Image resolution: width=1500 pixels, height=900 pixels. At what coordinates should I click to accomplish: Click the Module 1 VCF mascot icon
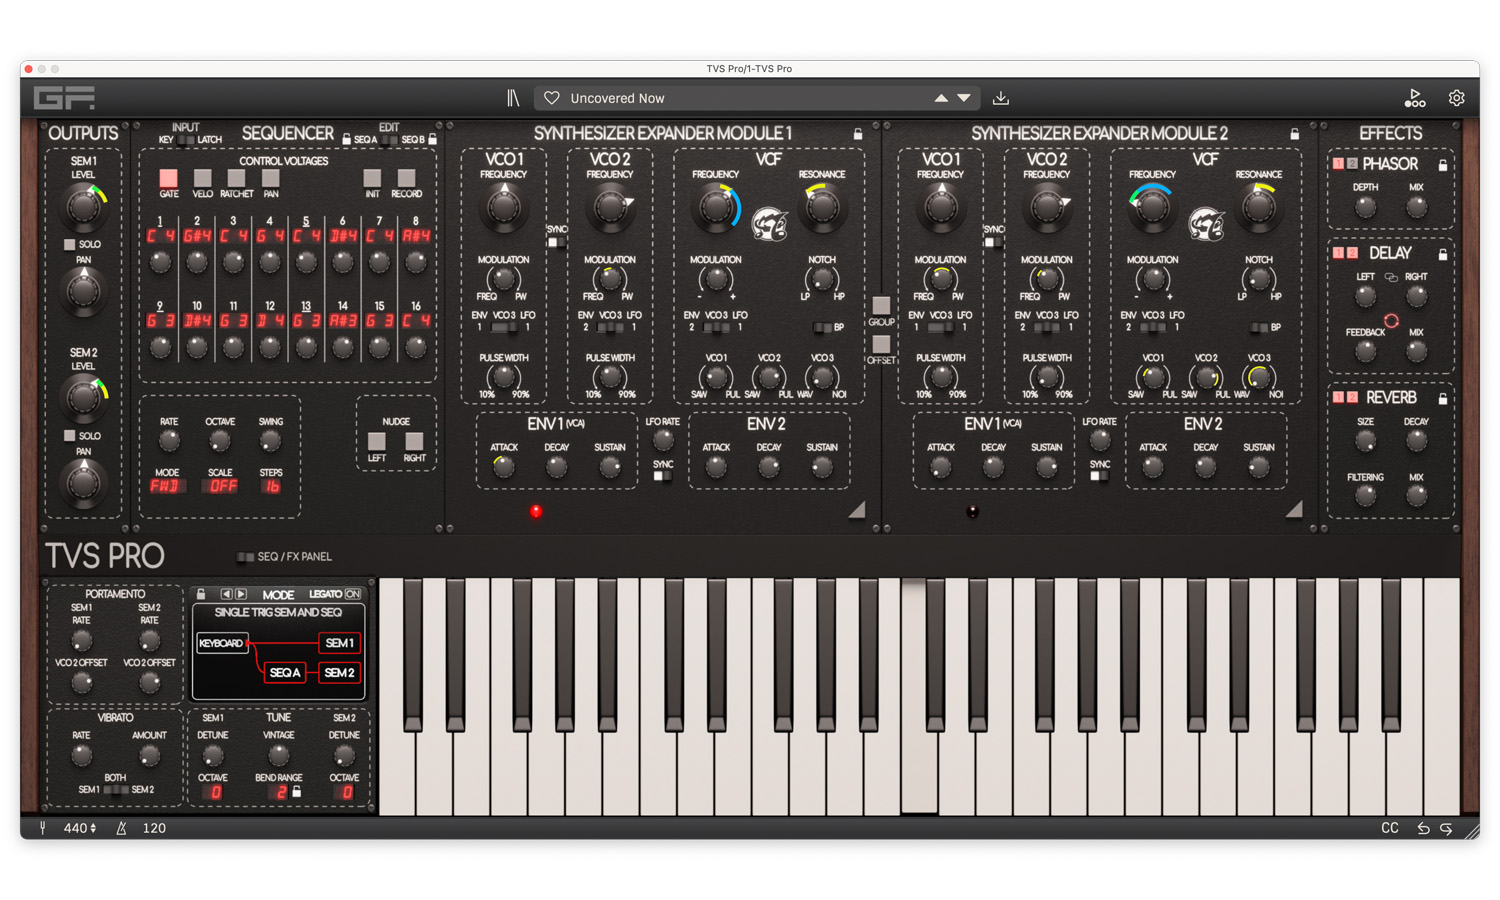769,224
